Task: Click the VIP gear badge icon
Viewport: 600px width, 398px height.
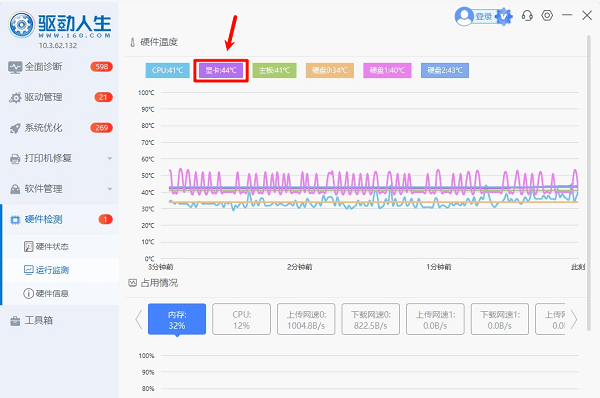Action: [504, 16]
